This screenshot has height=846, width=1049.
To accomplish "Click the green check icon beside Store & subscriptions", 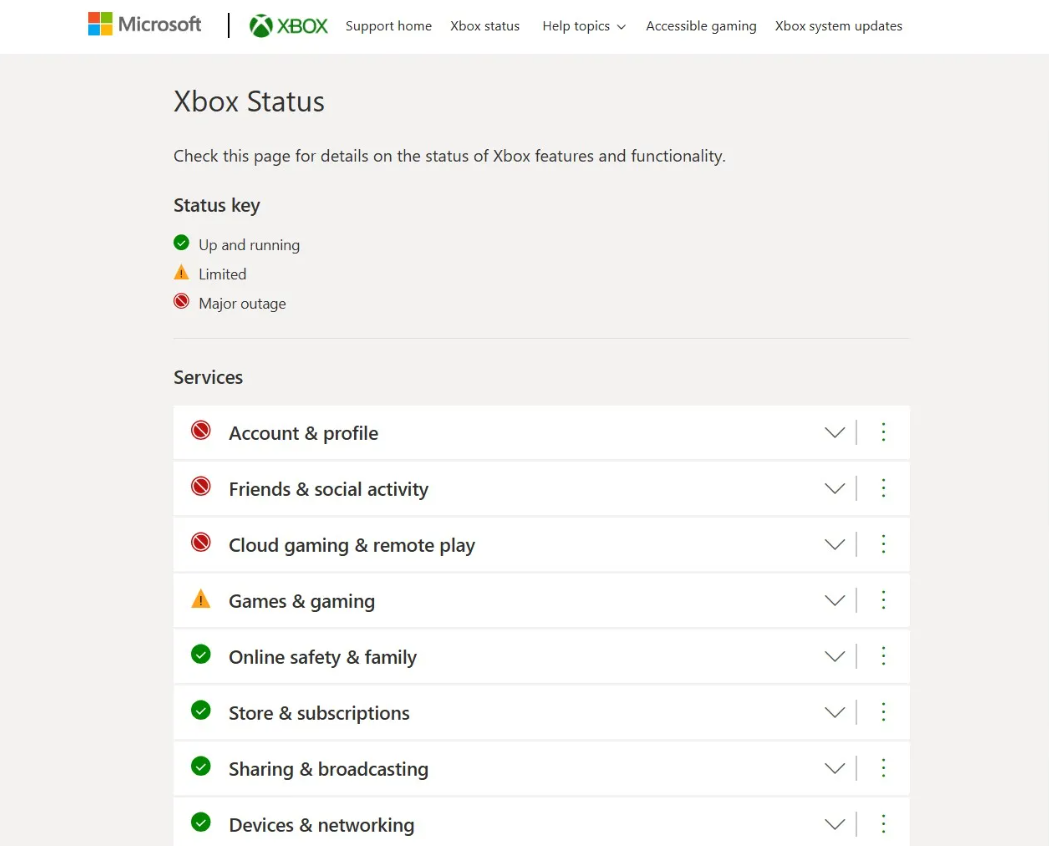I will pyautogui.click(x=201, y=711).
